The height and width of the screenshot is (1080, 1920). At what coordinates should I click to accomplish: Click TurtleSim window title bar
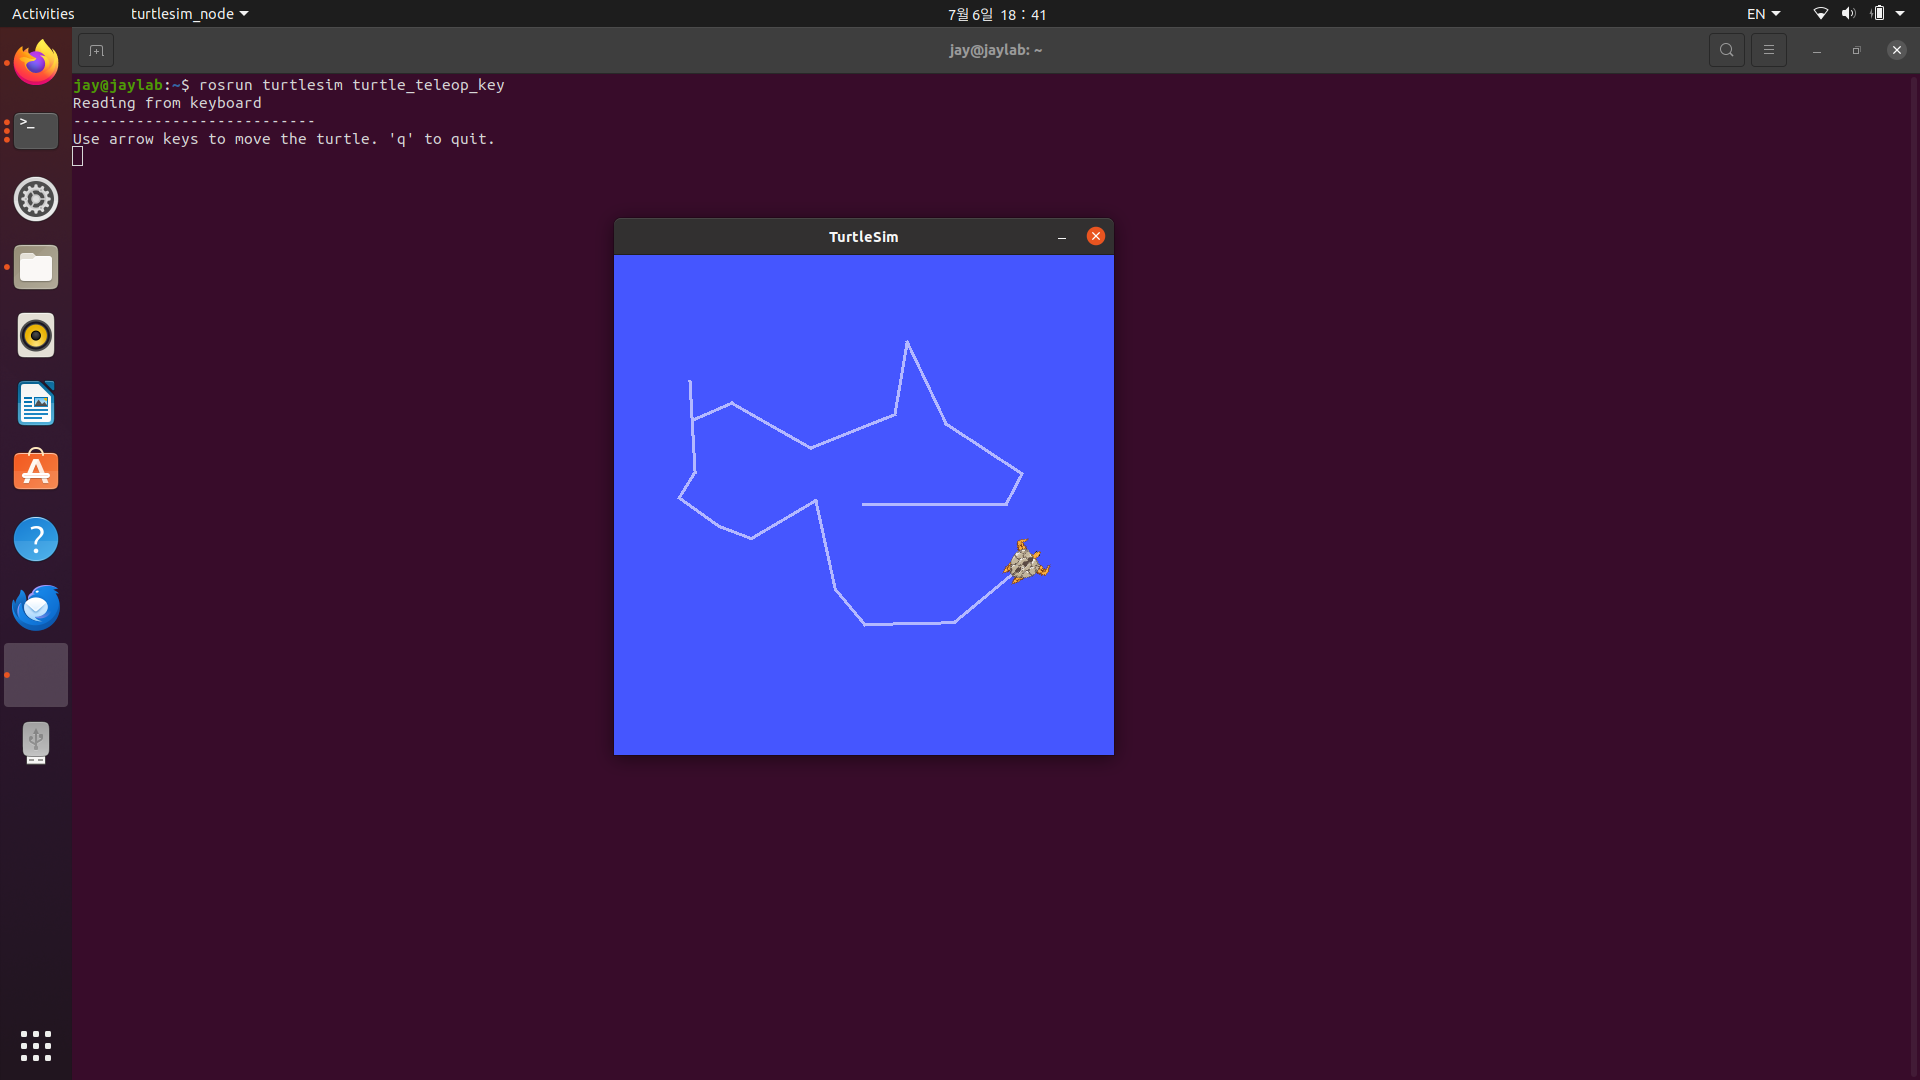click(864, 237)
